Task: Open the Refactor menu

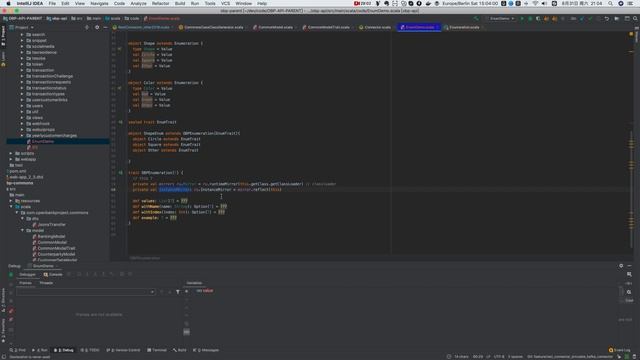Action: pos(160,3)
